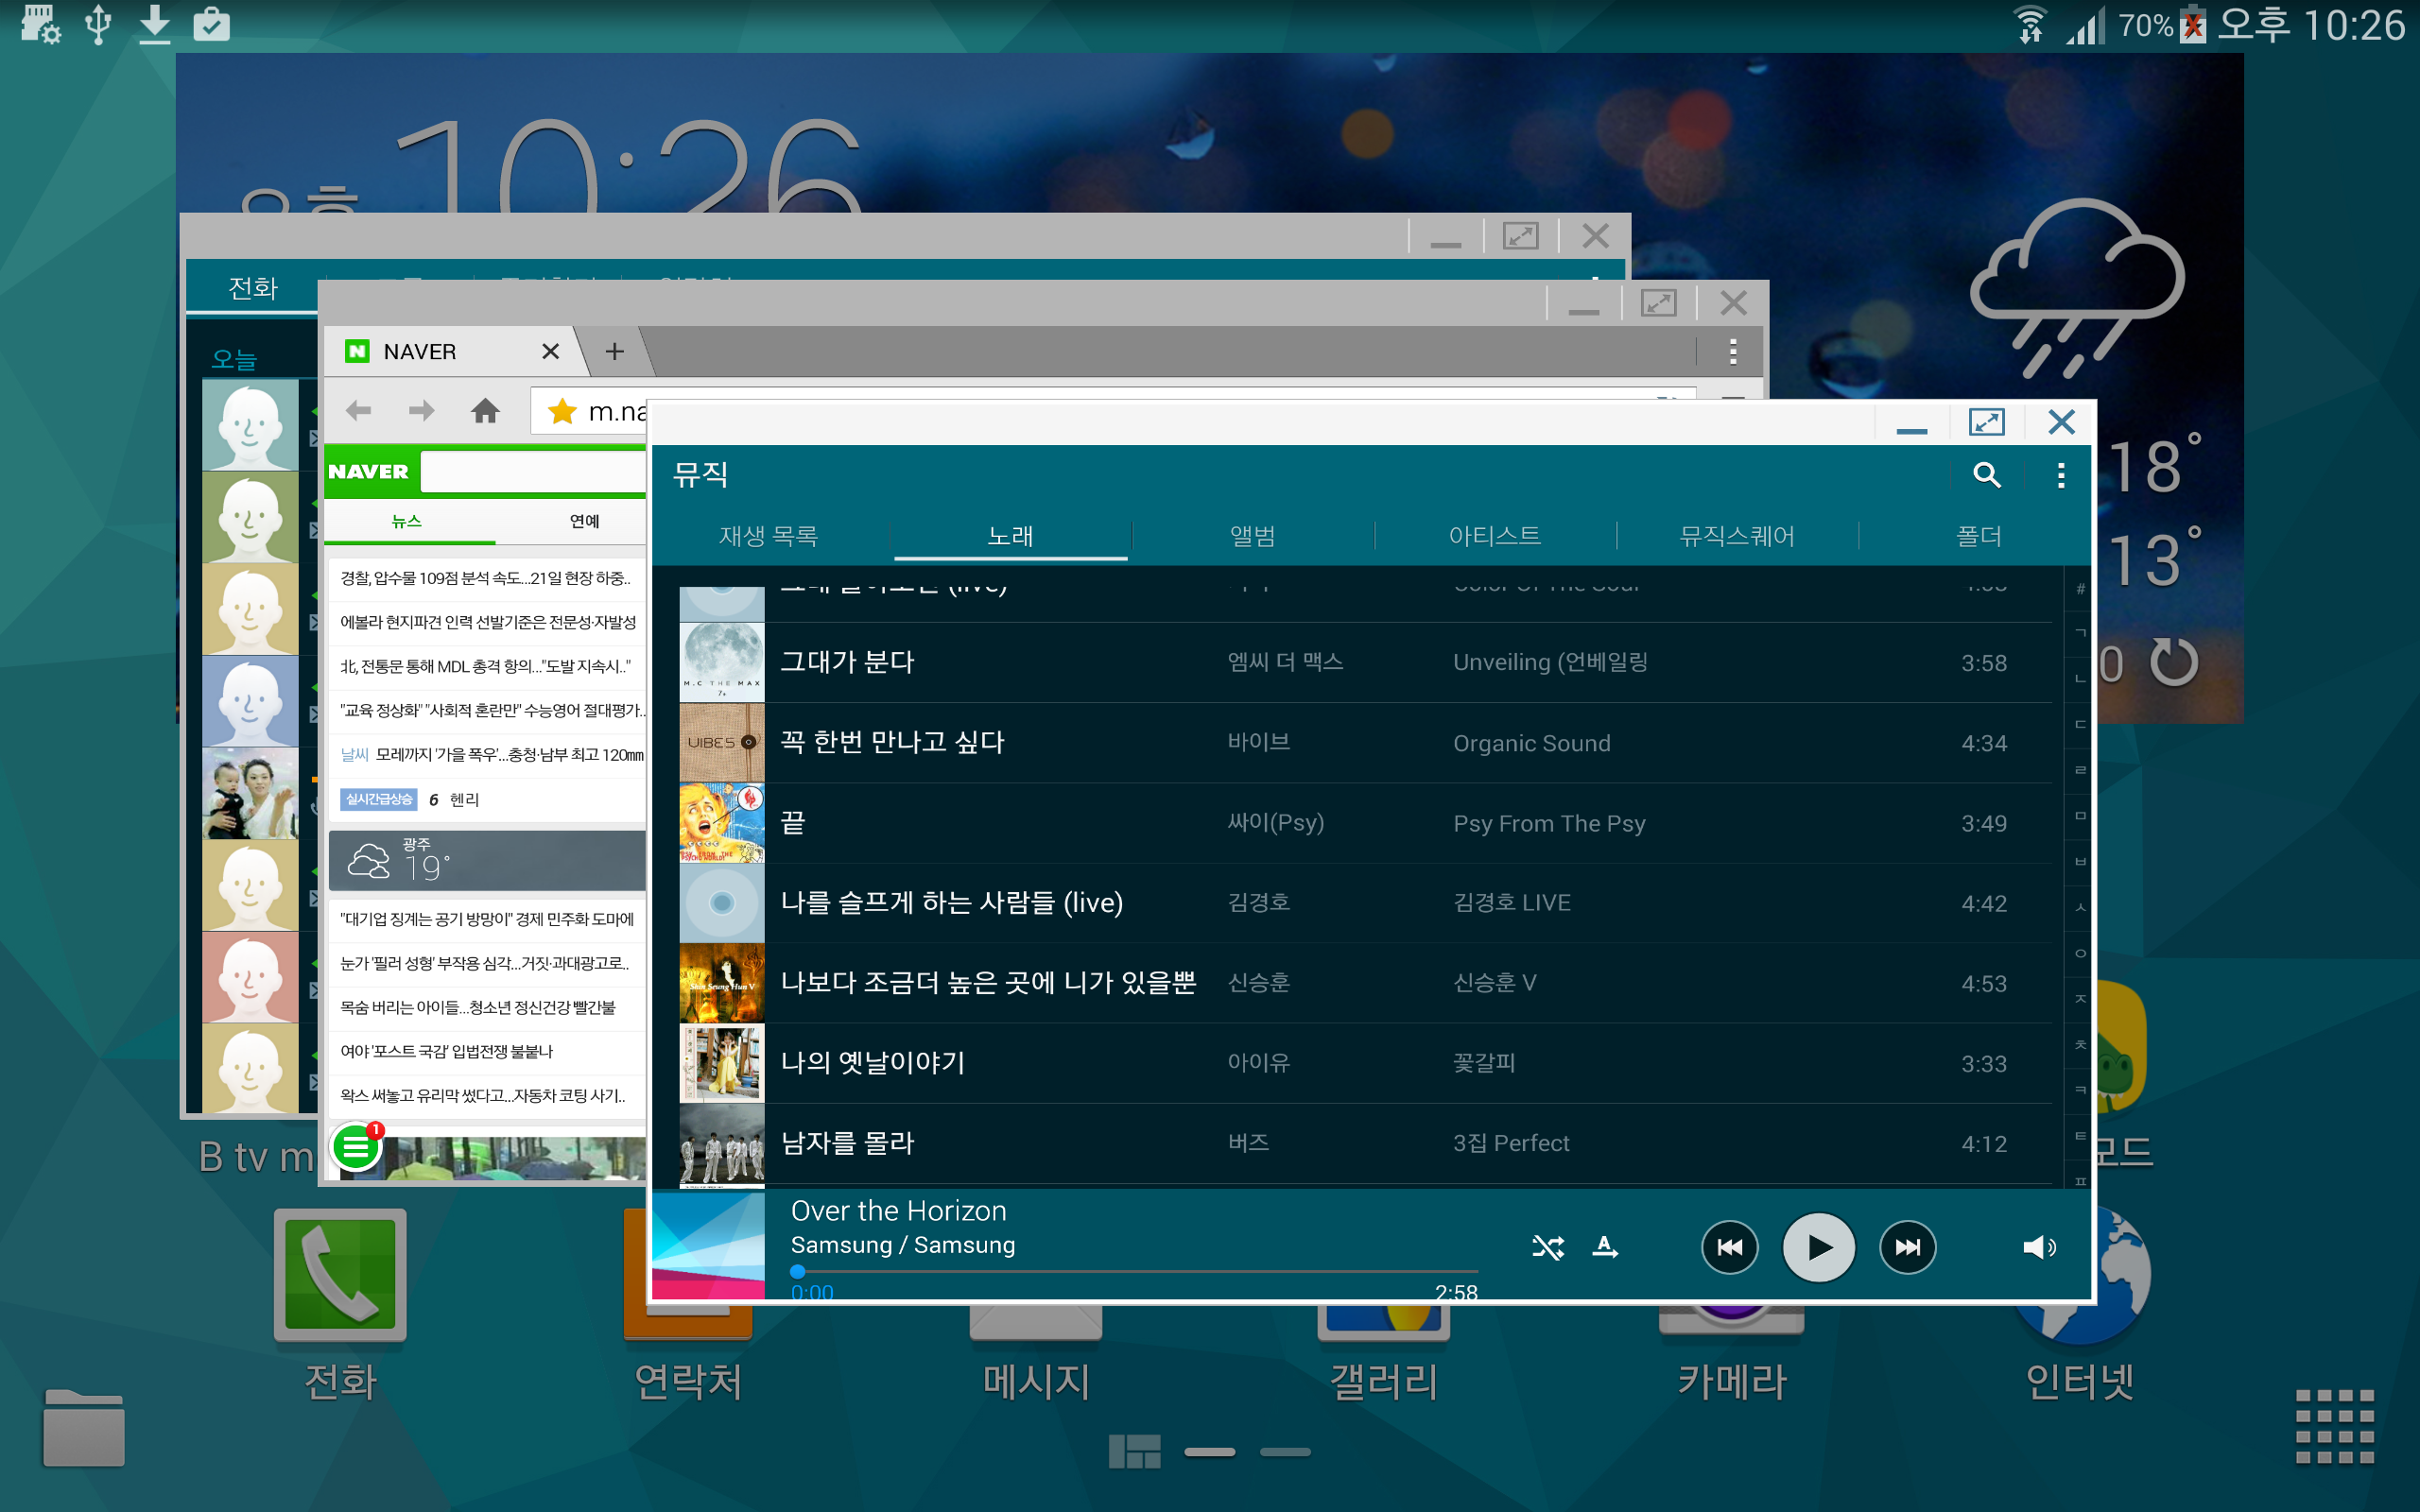
Task: Close the NAVER tab
Action: click(x=550, y=351)
